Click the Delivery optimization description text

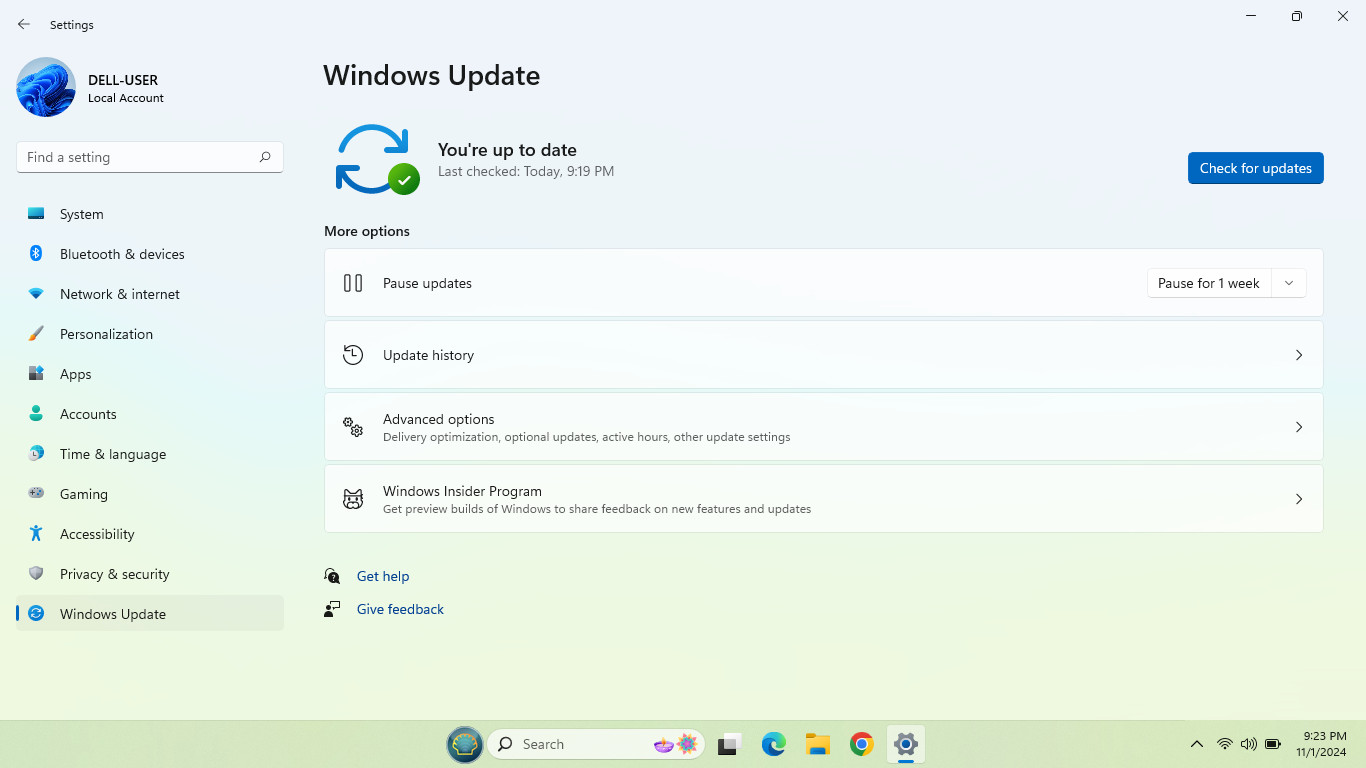coord(587,437)
